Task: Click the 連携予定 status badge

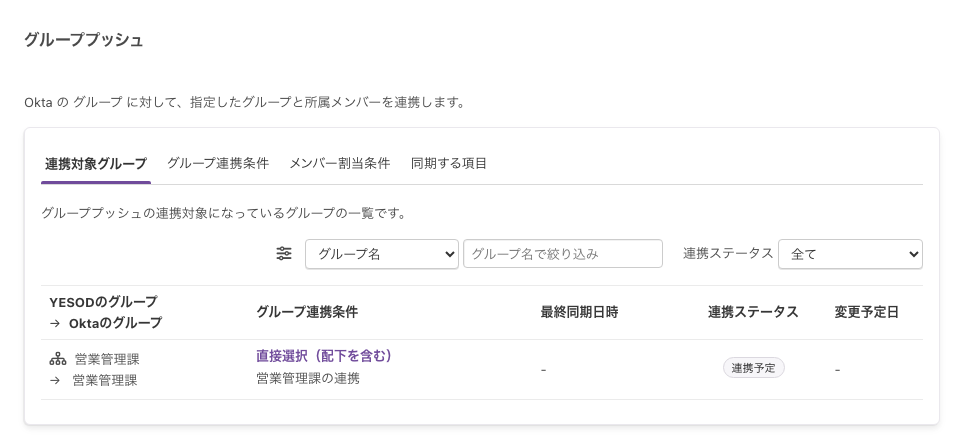Action: point(754,368)
